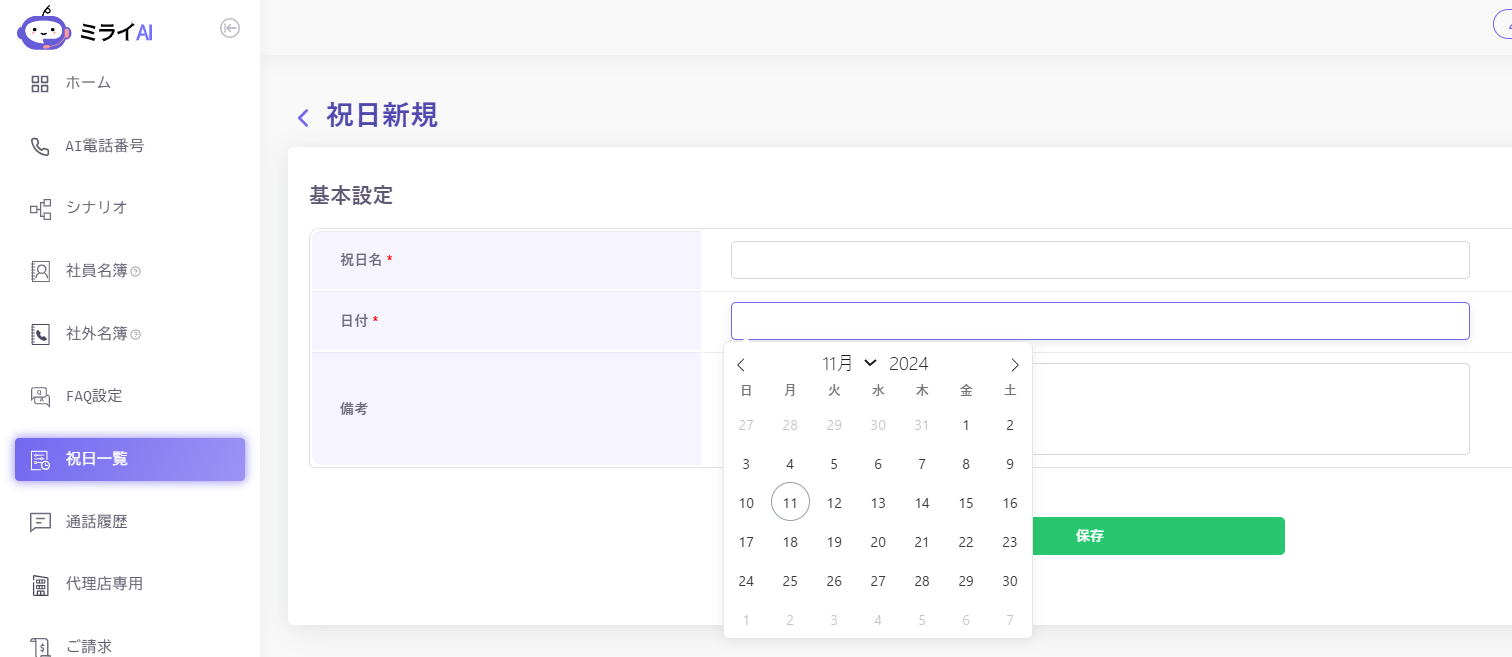
Task: Collapse the sidebar with the arrow icon
Action: click(x=230, y=28)
